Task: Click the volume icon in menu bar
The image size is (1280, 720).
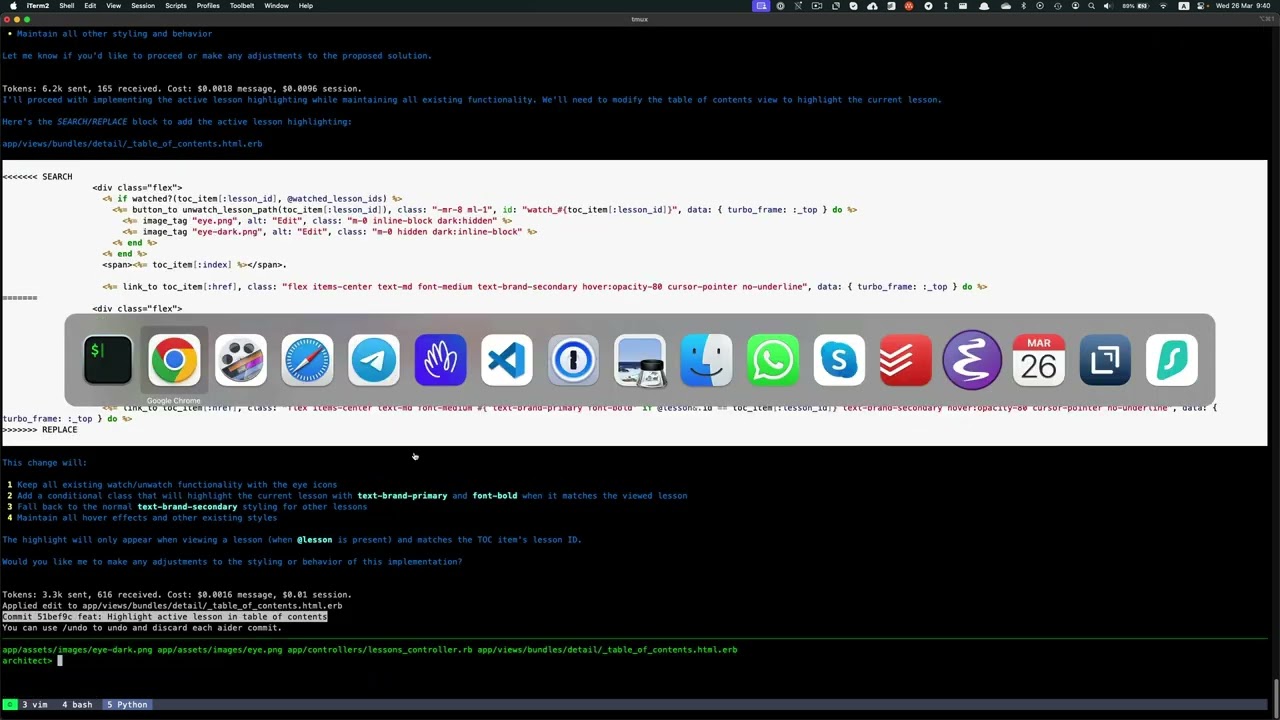Action: point(1107,6)
